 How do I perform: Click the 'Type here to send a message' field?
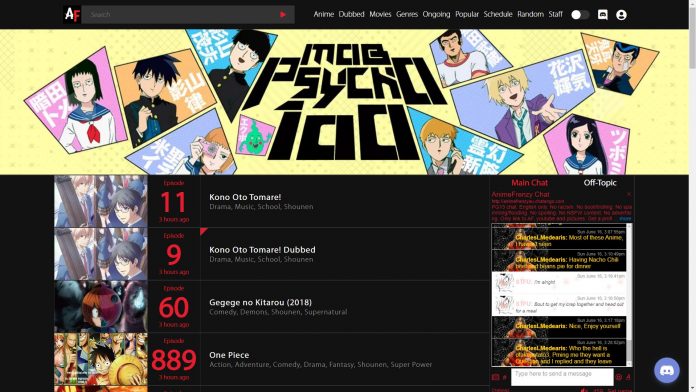pos(562,377)
